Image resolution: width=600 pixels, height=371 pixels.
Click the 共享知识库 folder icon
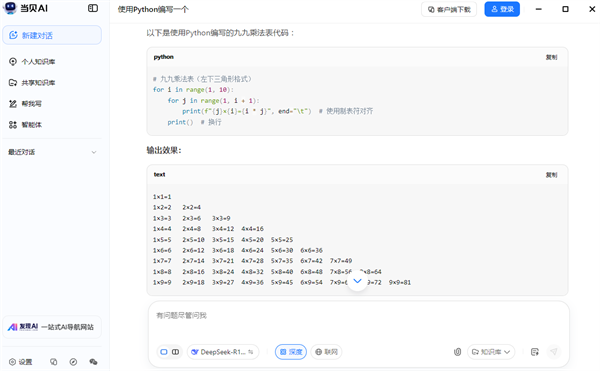click(x=13, y=83)
